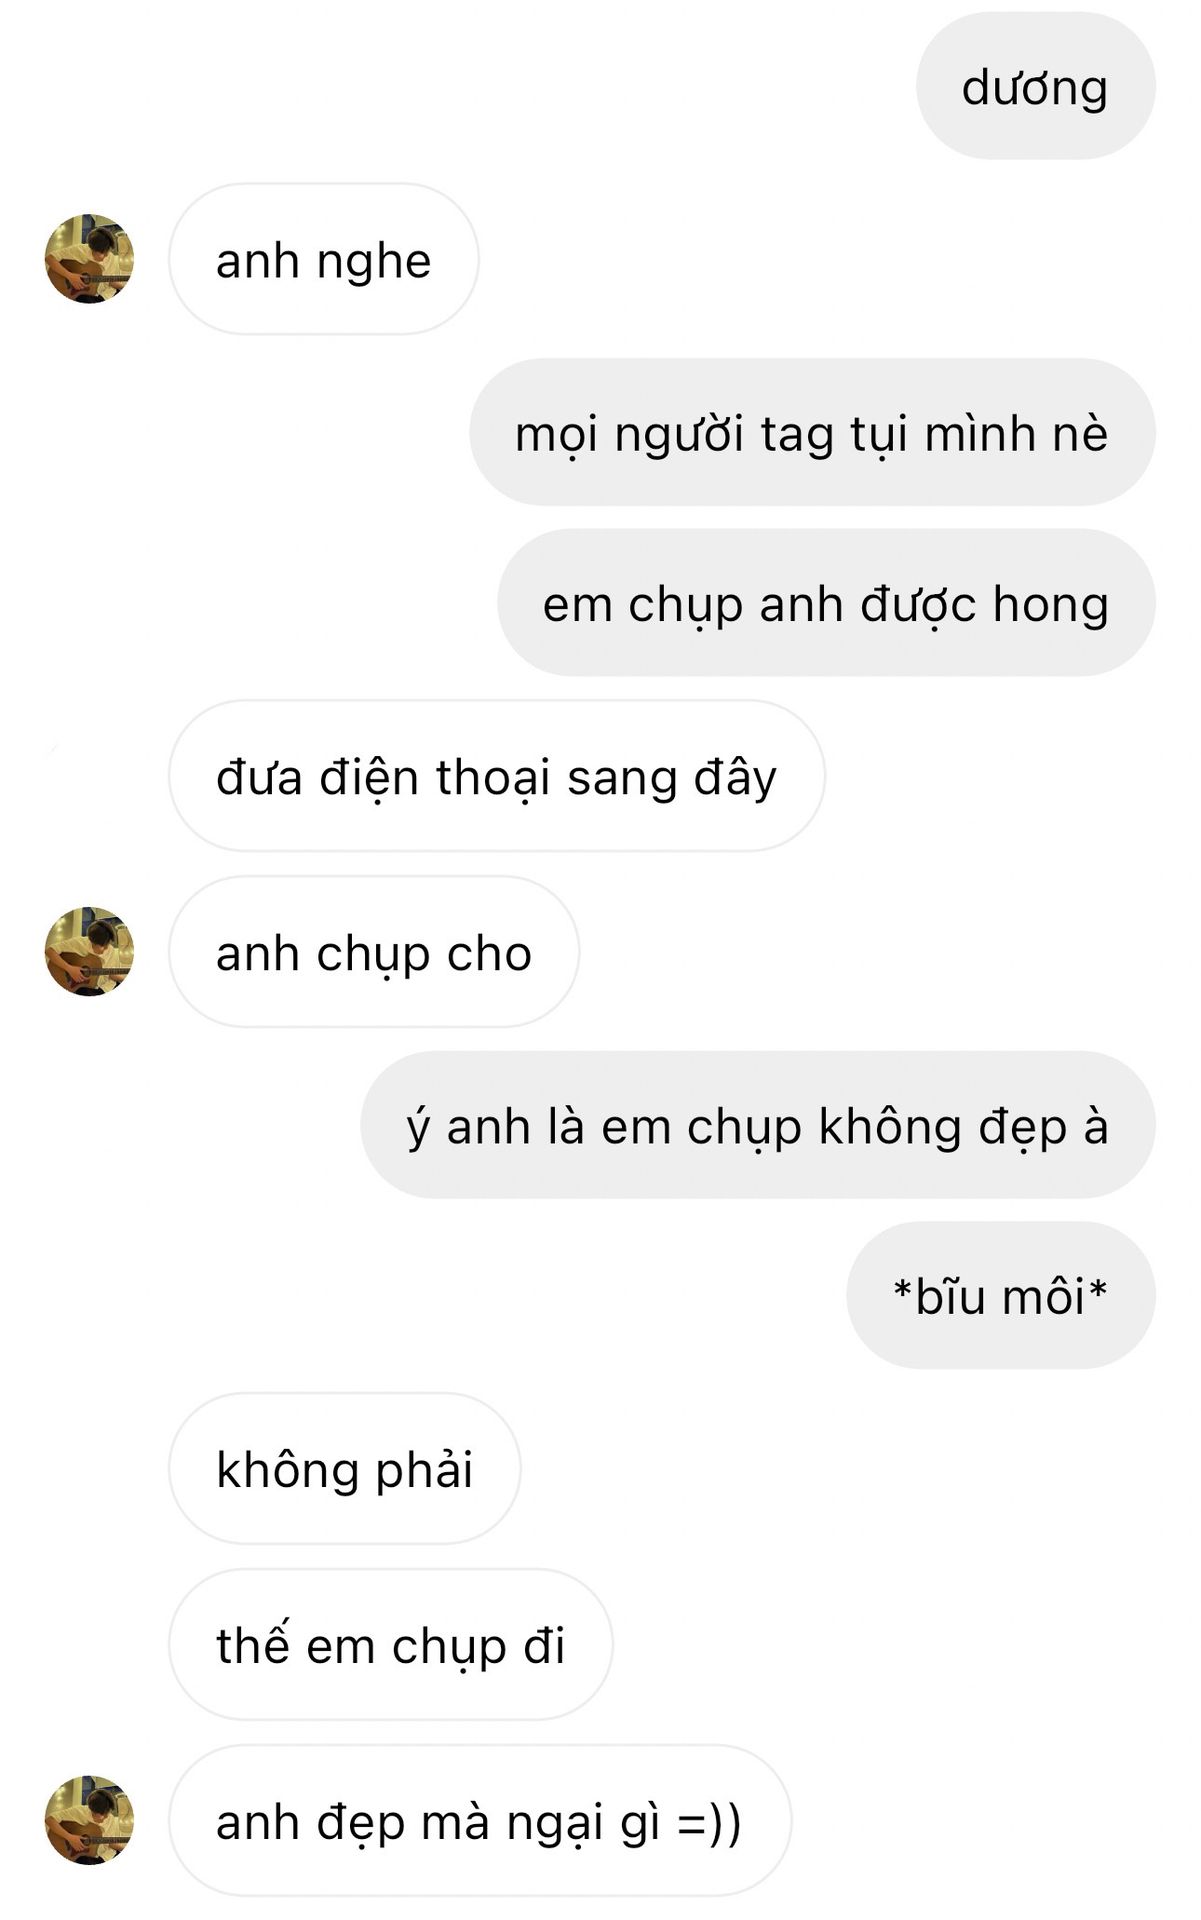Pick the sent bubble containing asterisks
Image resolution: width=1201 pixels, height=1920 pixels.
[1001, 1295]
